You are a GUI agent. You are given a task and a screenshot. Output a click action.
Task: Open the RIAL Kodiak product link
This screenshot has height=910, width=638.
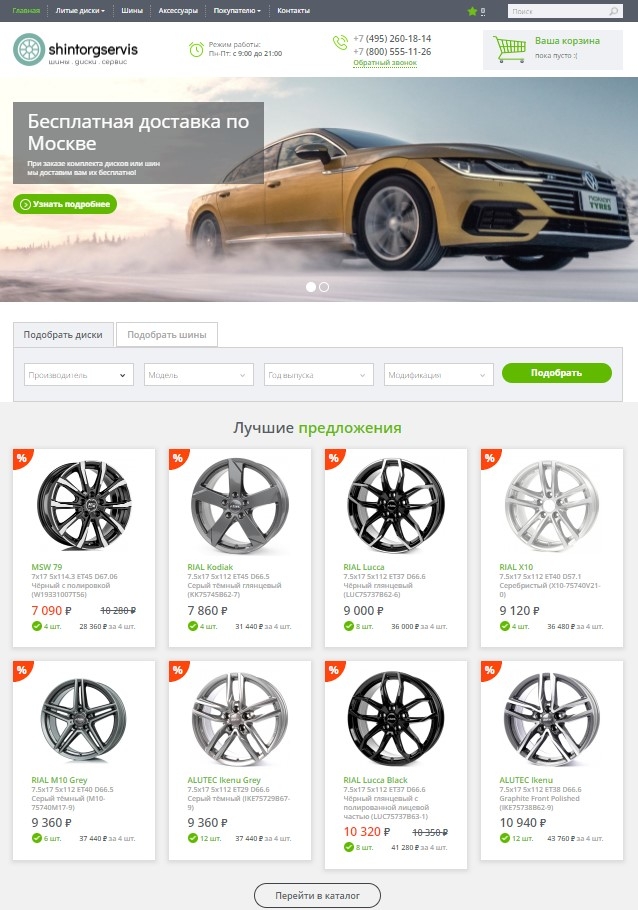point(210,567)
